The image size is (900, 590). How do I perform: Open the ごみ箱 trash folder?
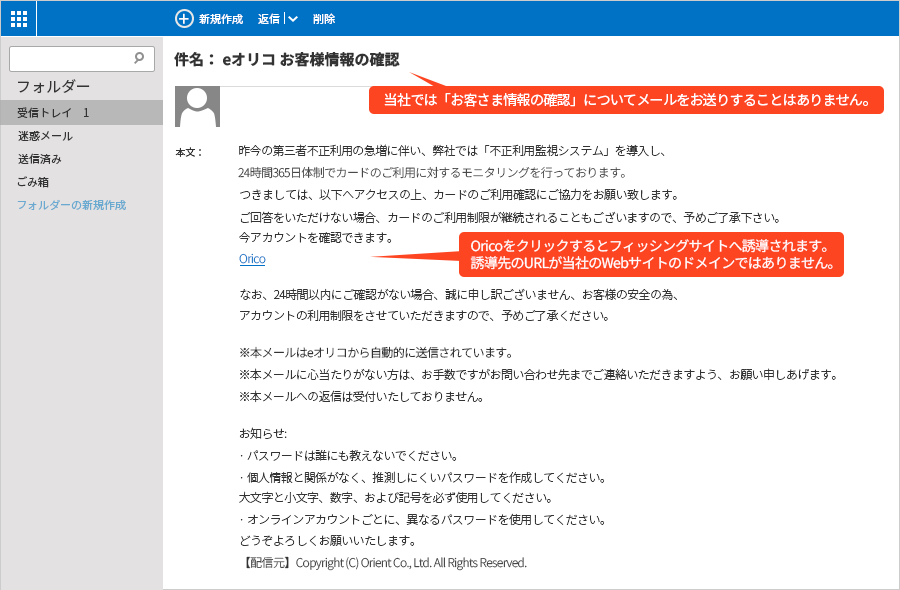pyautogui.click(x=33, y=182)
